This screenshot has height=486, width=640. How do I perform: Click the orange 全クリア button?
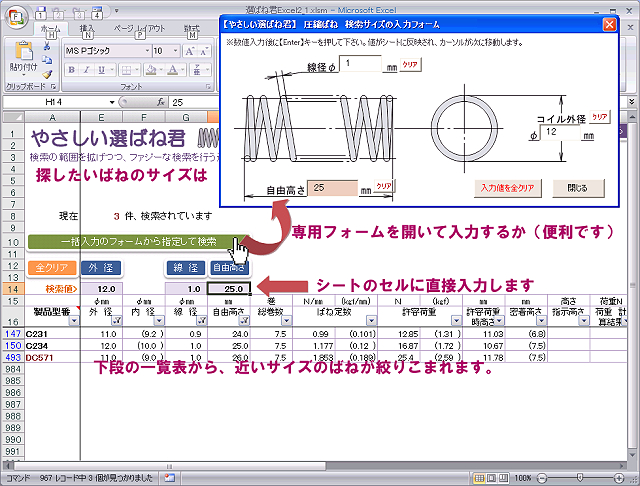50,268
